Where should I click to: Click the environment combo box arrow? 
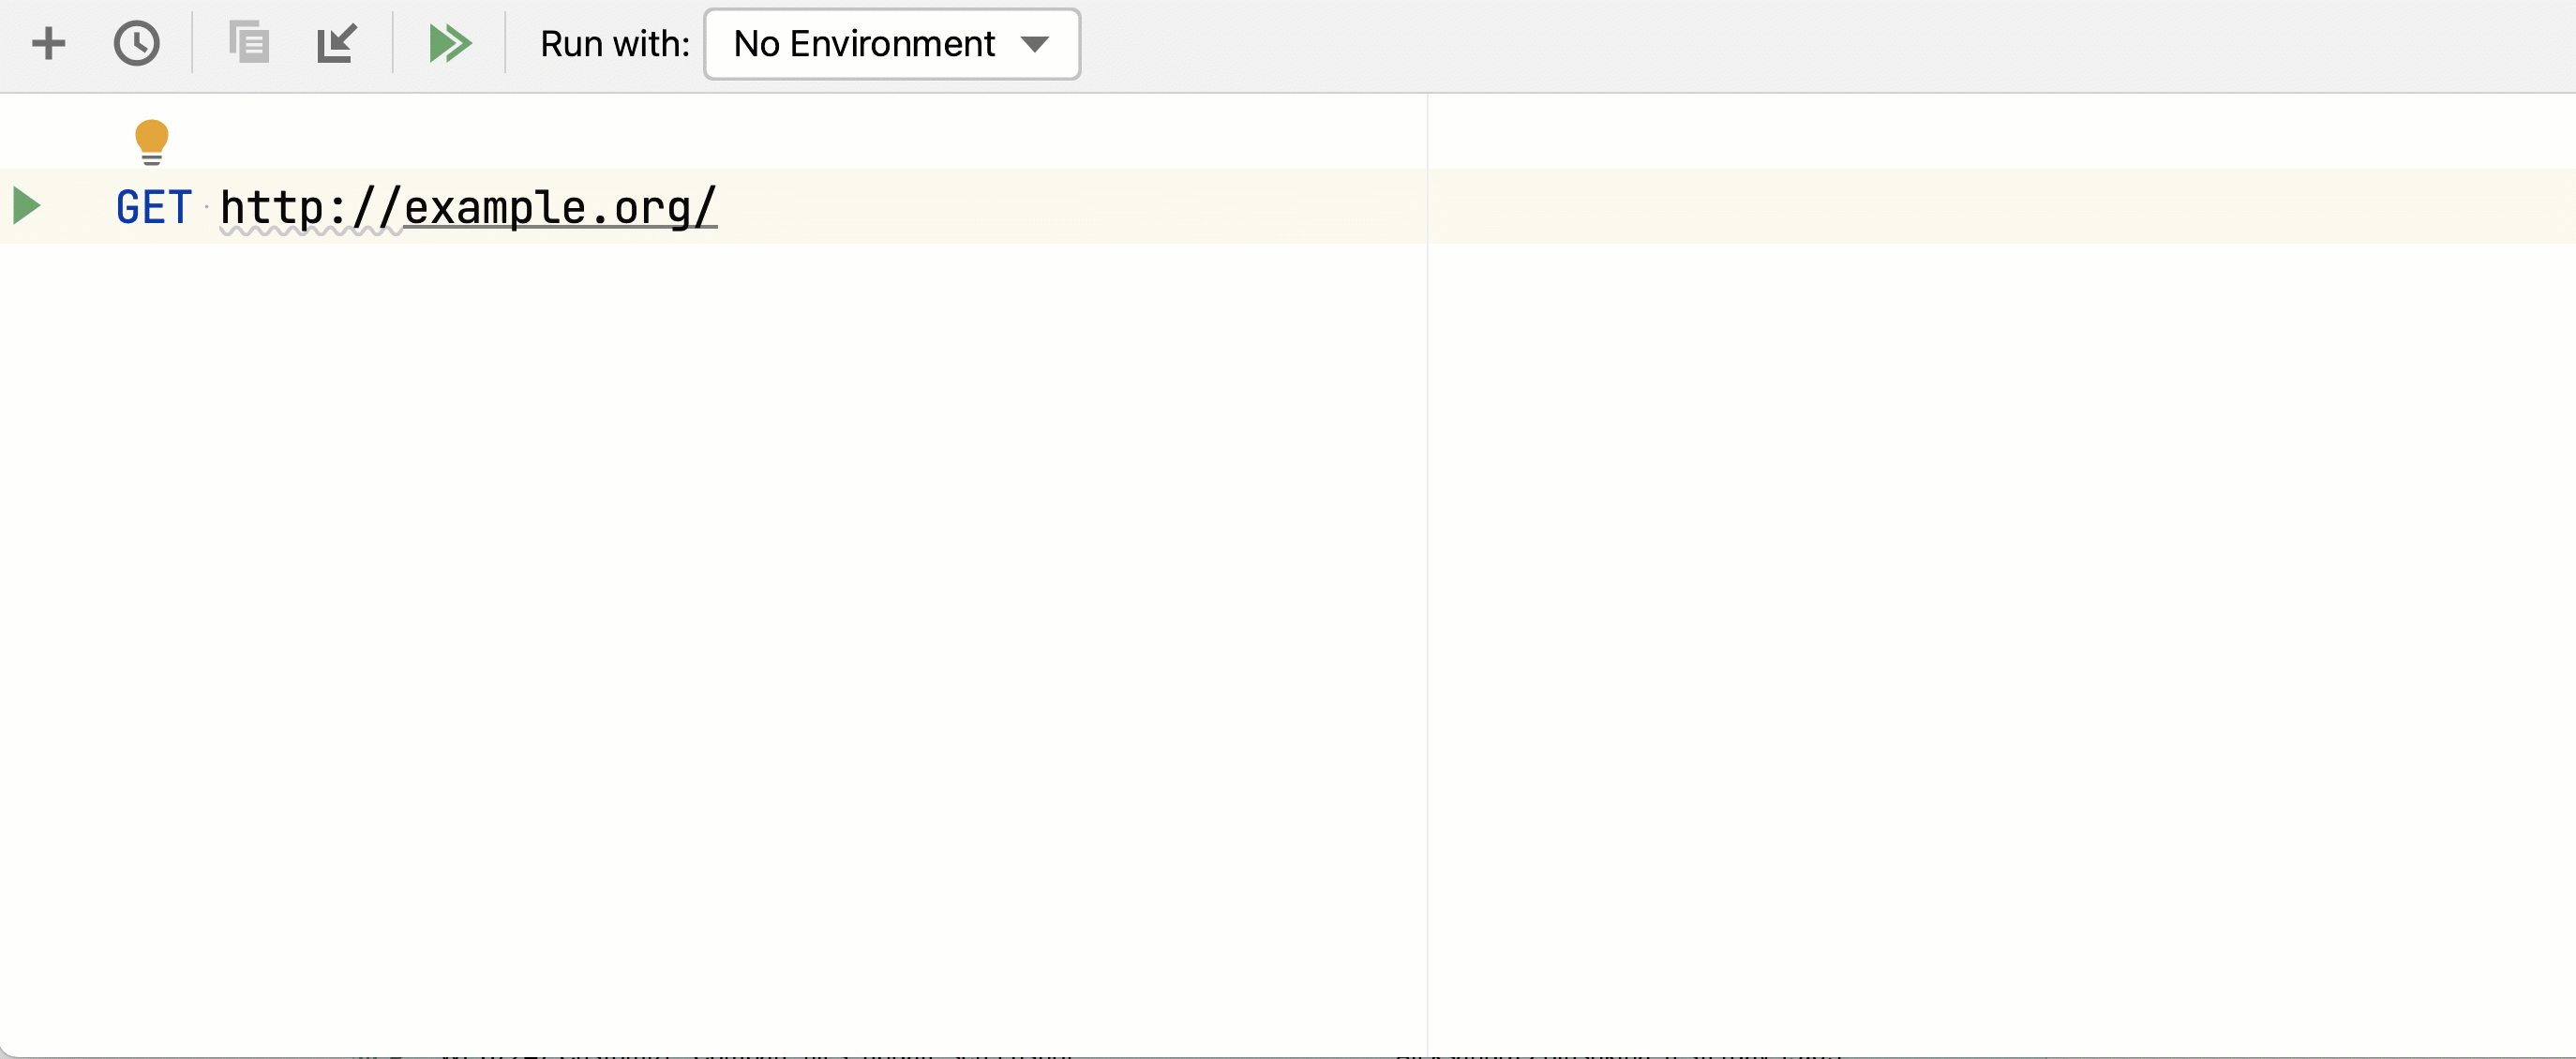[x=1034, y=44]
